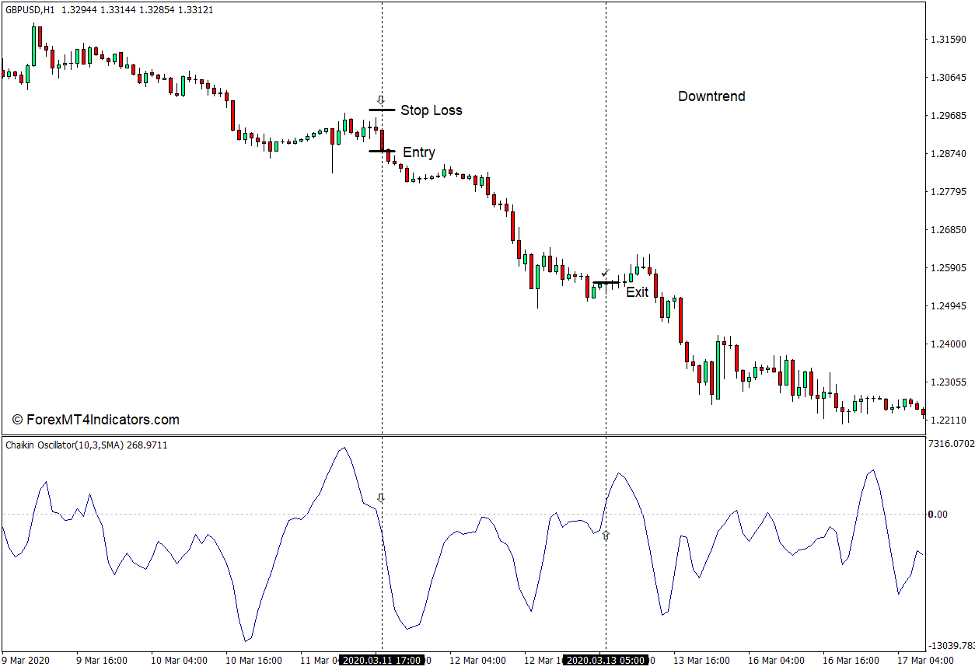Click the up arrow on the Chaikin Oscillator exit signal
Screen dimensions: 977x670
click(x=607, y=533)
